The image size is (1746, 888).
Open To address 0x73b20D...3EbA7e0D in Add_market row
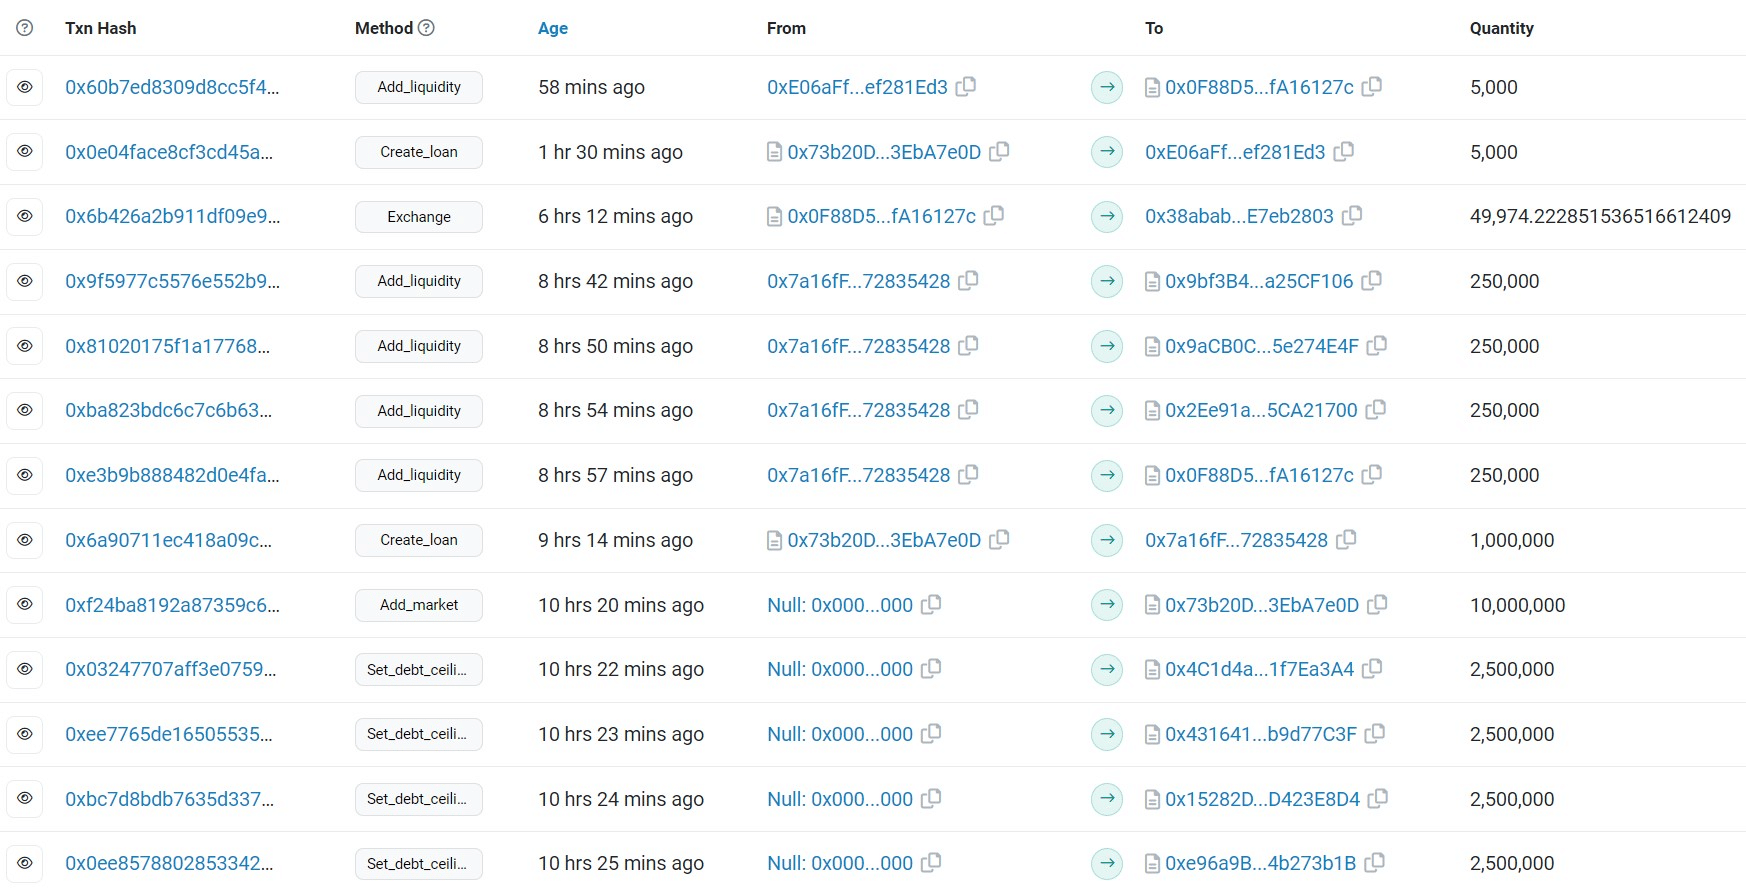coord(1262,605)
